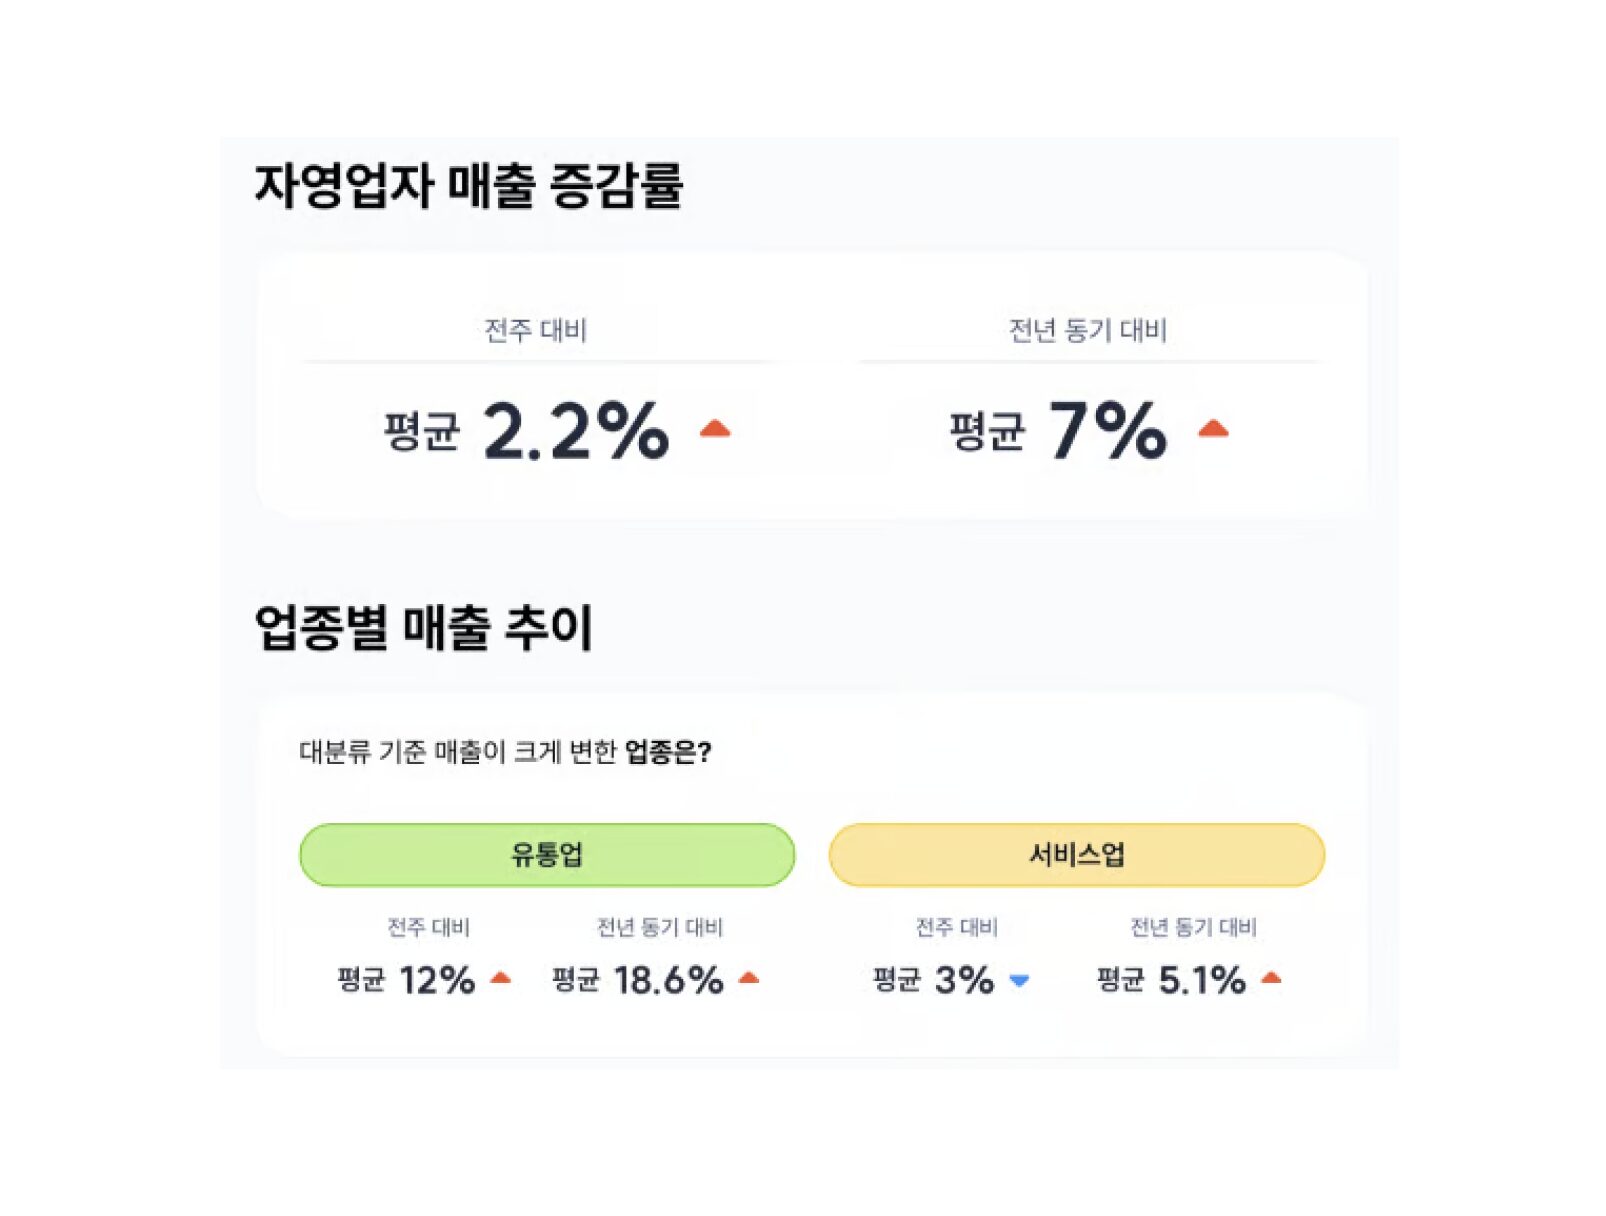Viewport: 1606px width, 1216px height.
Task: Click the 평균 3% figure under 서비스업
Action: pyautogui.click(x=933, y=979)
